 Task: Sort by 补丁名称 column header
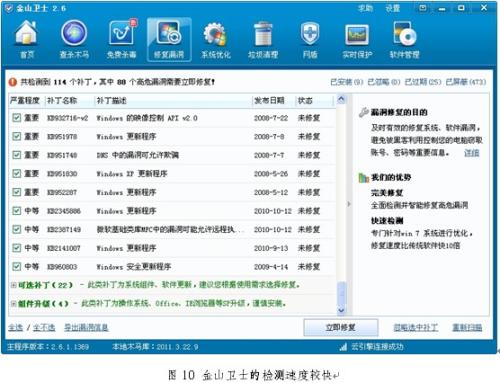[x=62, y=100]
